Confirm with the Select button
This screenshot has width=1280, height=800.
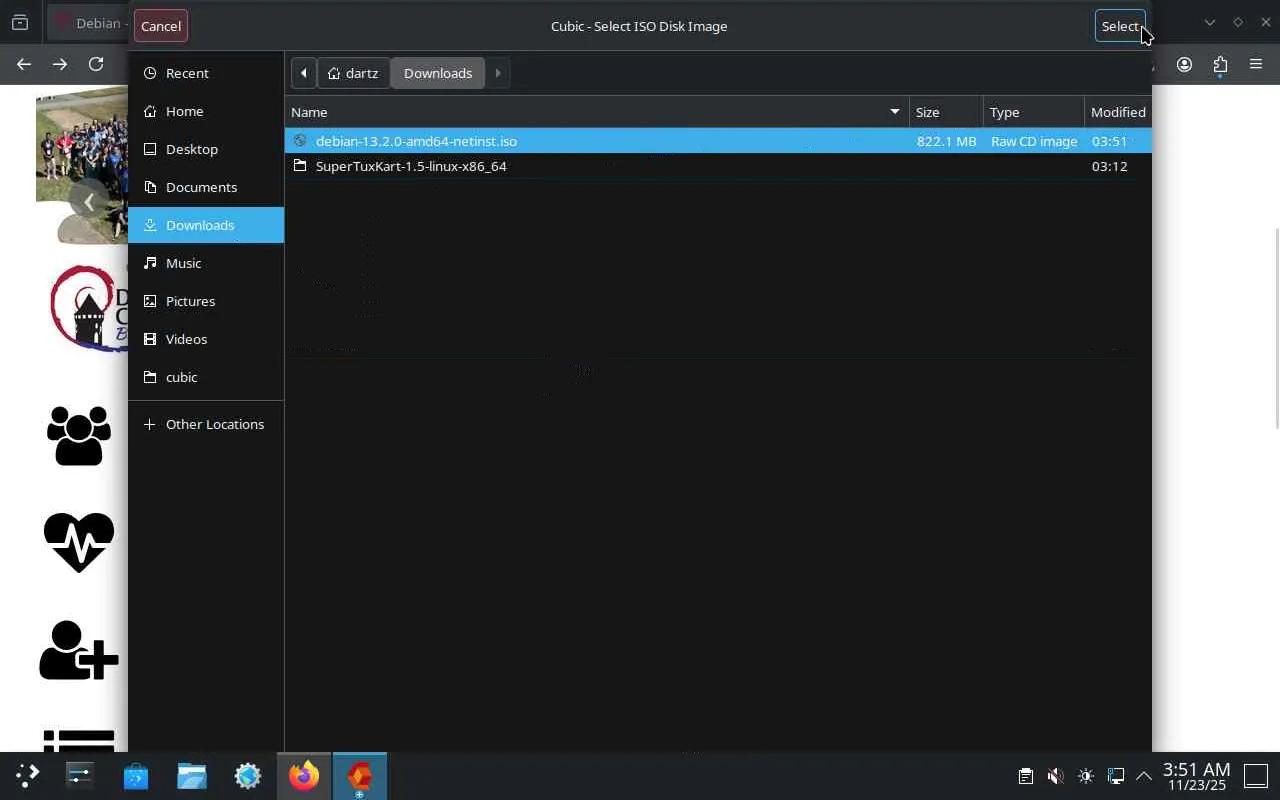pyautogui.click(x=1120, y=26)
